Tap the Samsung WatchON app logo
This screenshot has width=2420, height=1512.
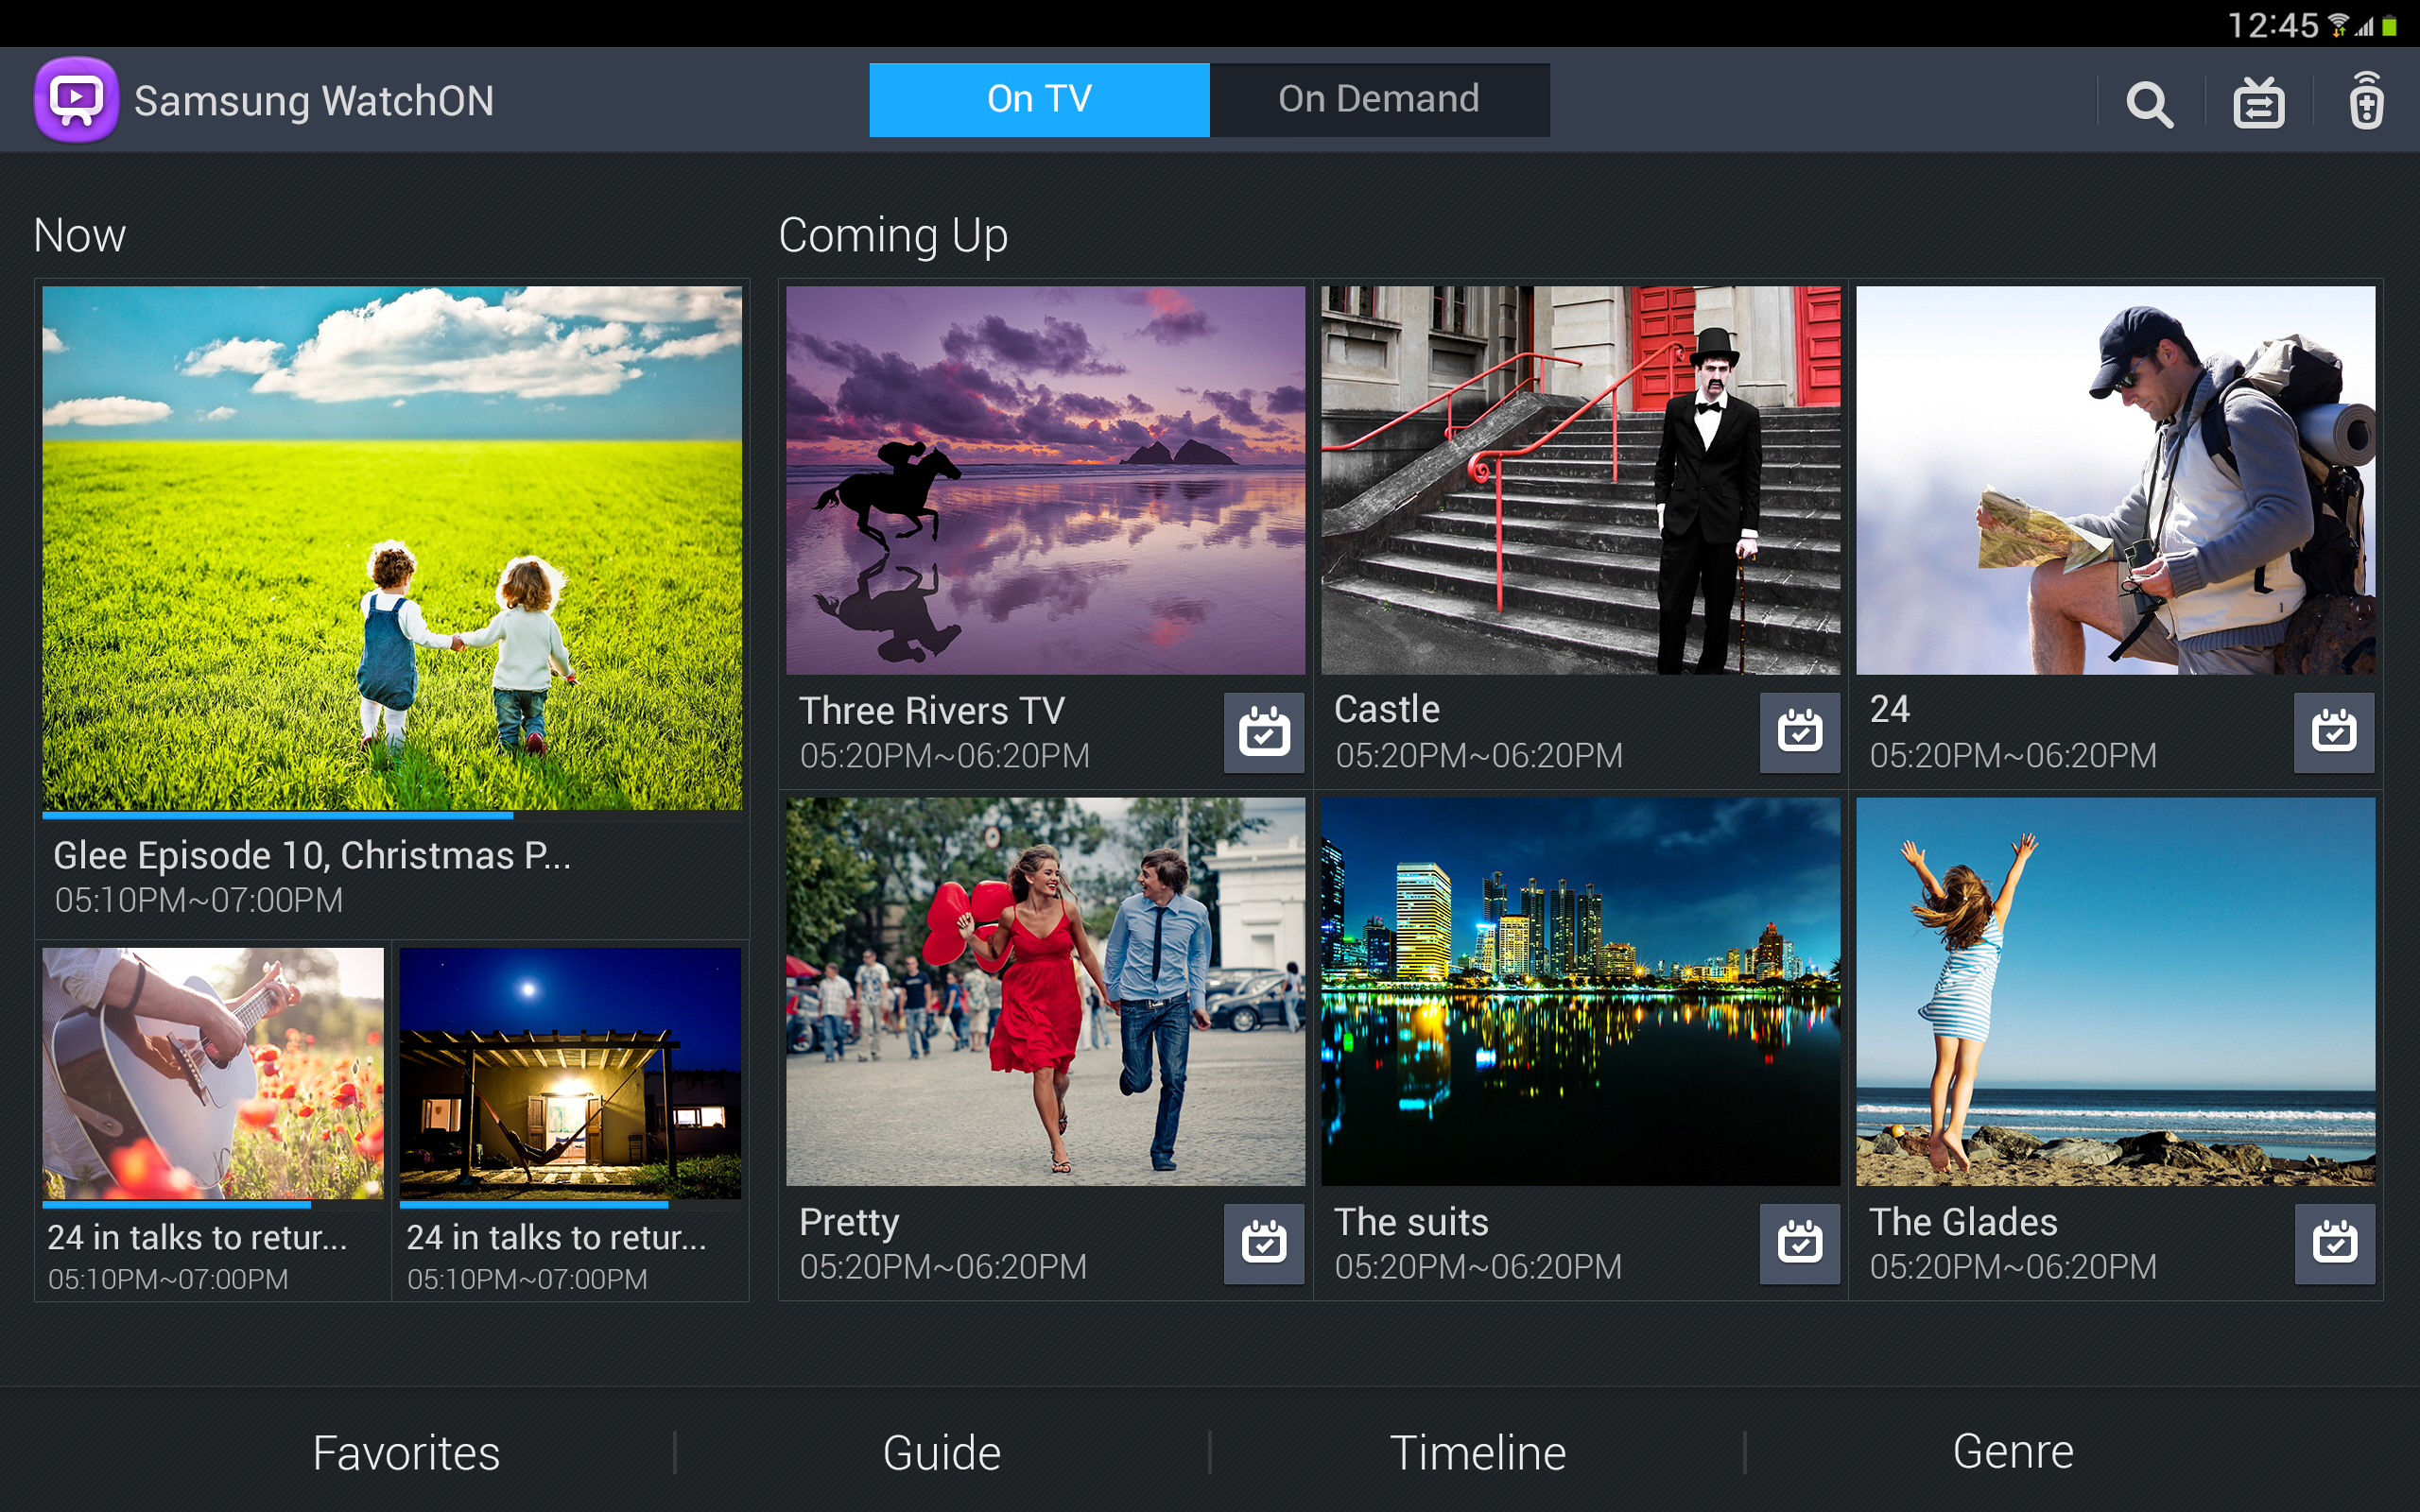coord(76,100)
